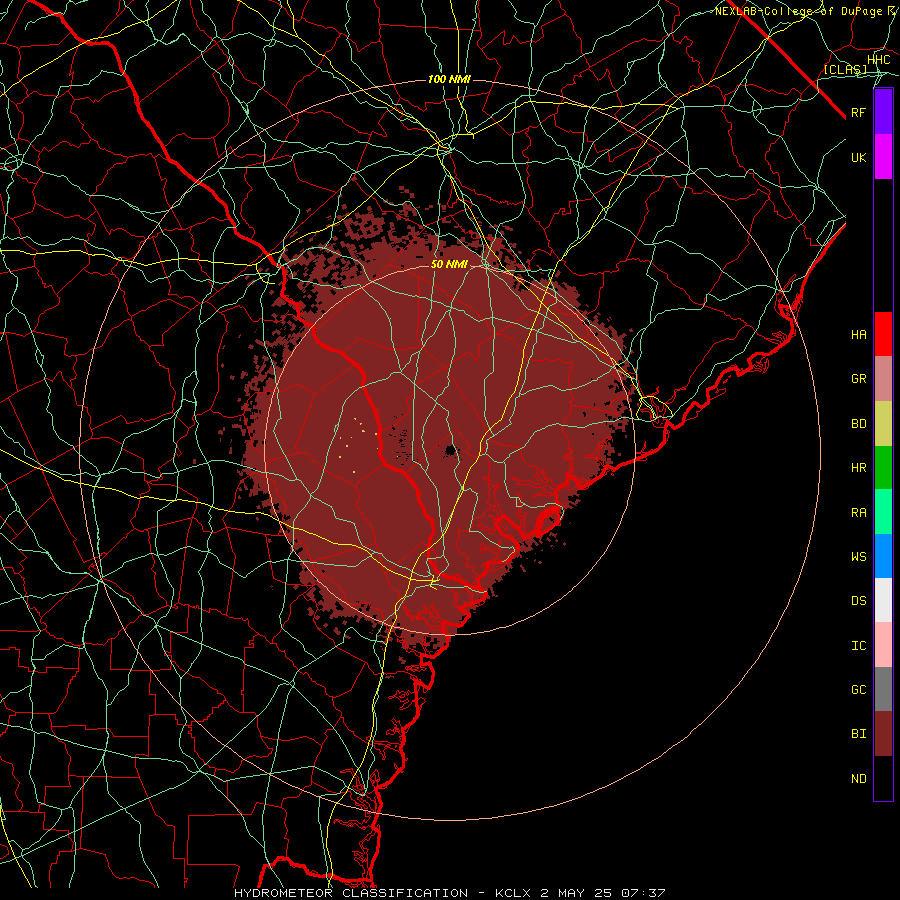Click the 'ND' legend label
Image resolution: width=900 pixels, height=900 pixels.
click(x=859, y=779)
